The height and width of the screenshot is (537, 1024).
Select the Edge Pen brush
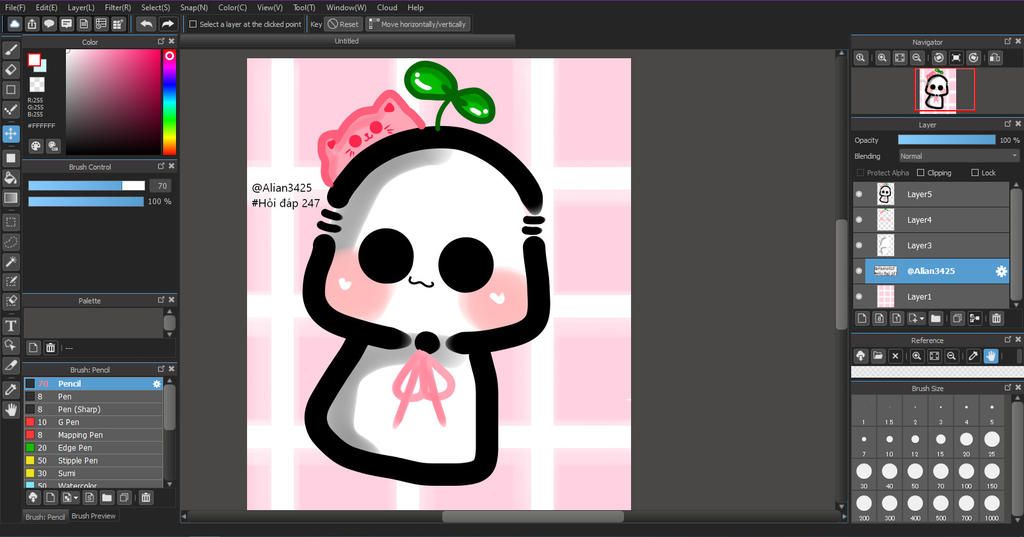tap(93, 448)
